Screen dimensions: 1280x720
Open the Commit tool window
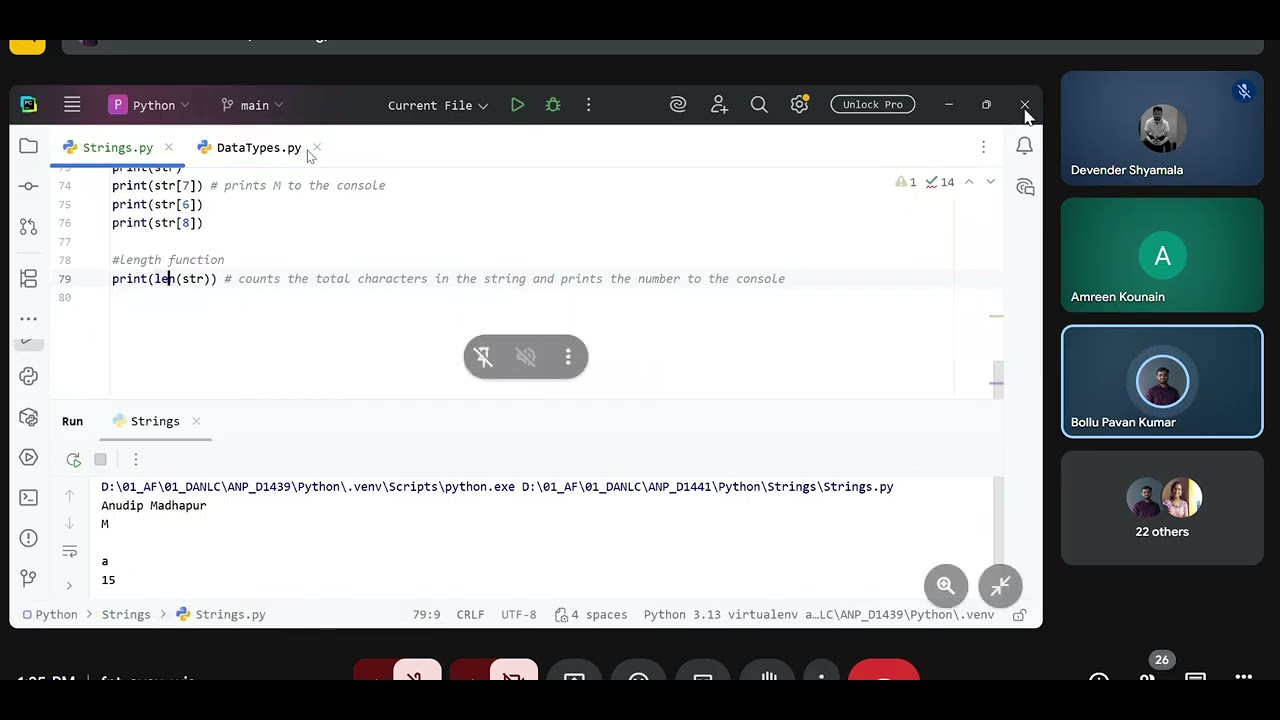click(28, 186)
